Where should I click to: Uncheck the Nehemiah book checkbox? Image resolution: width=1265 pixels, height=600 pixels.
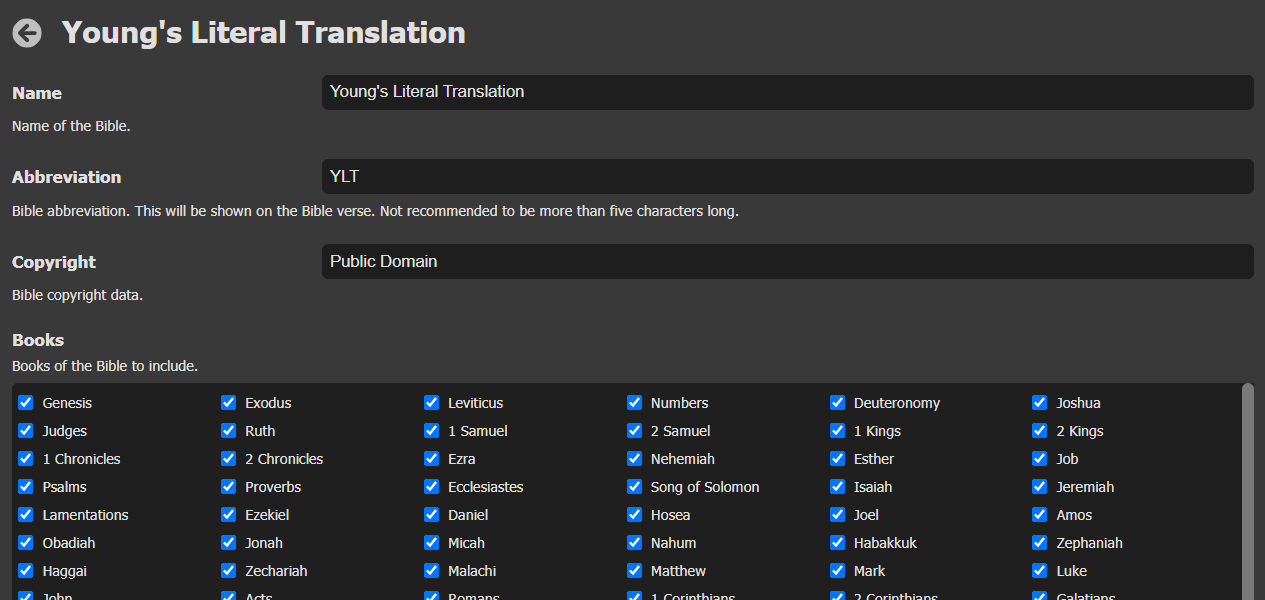[635, 459]
